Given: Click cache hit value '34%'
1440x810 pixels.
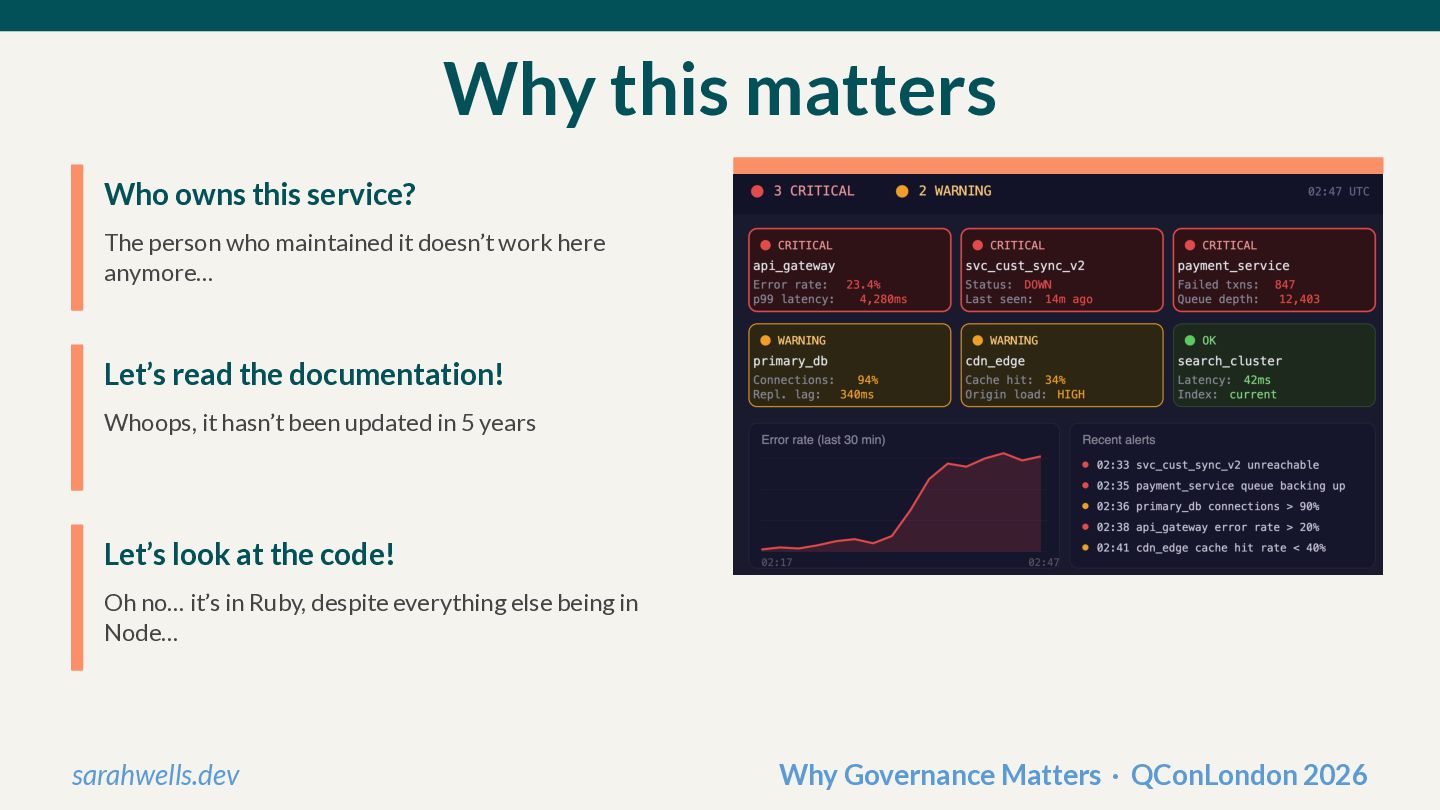Looking at the screenshot, I should tap(1055, 380).
